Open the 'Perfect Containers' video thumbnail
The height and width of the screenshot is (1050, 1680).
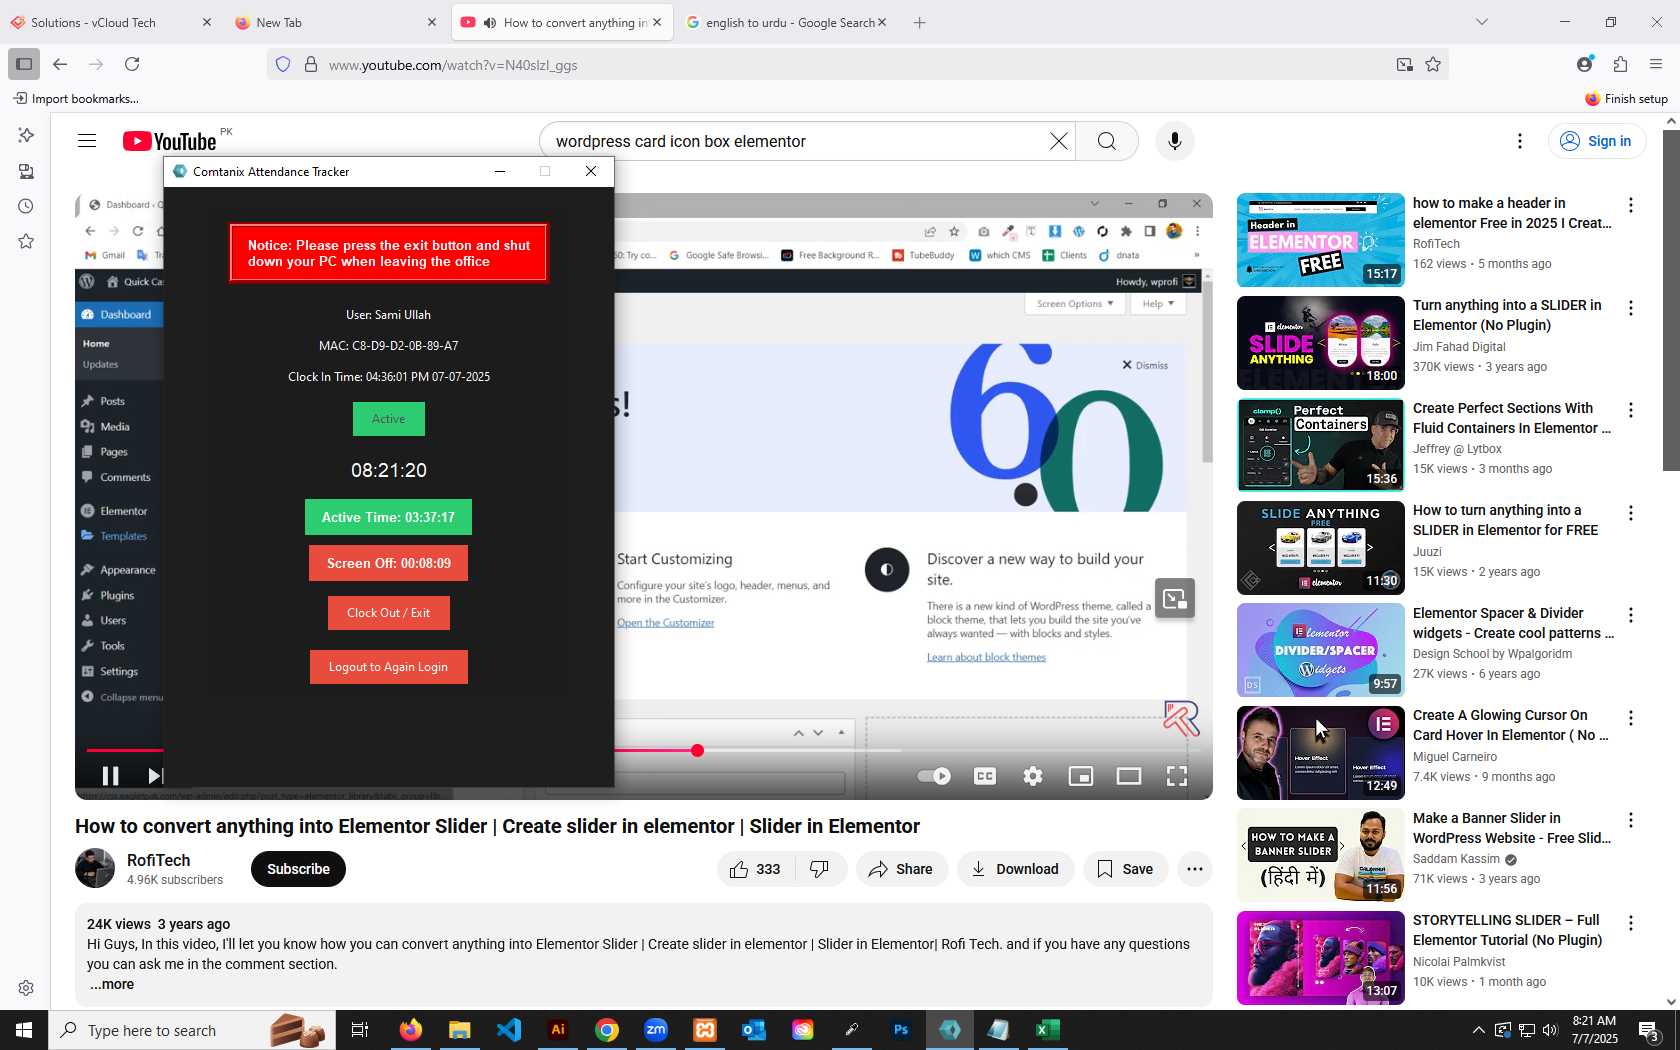pos(1320,445)
